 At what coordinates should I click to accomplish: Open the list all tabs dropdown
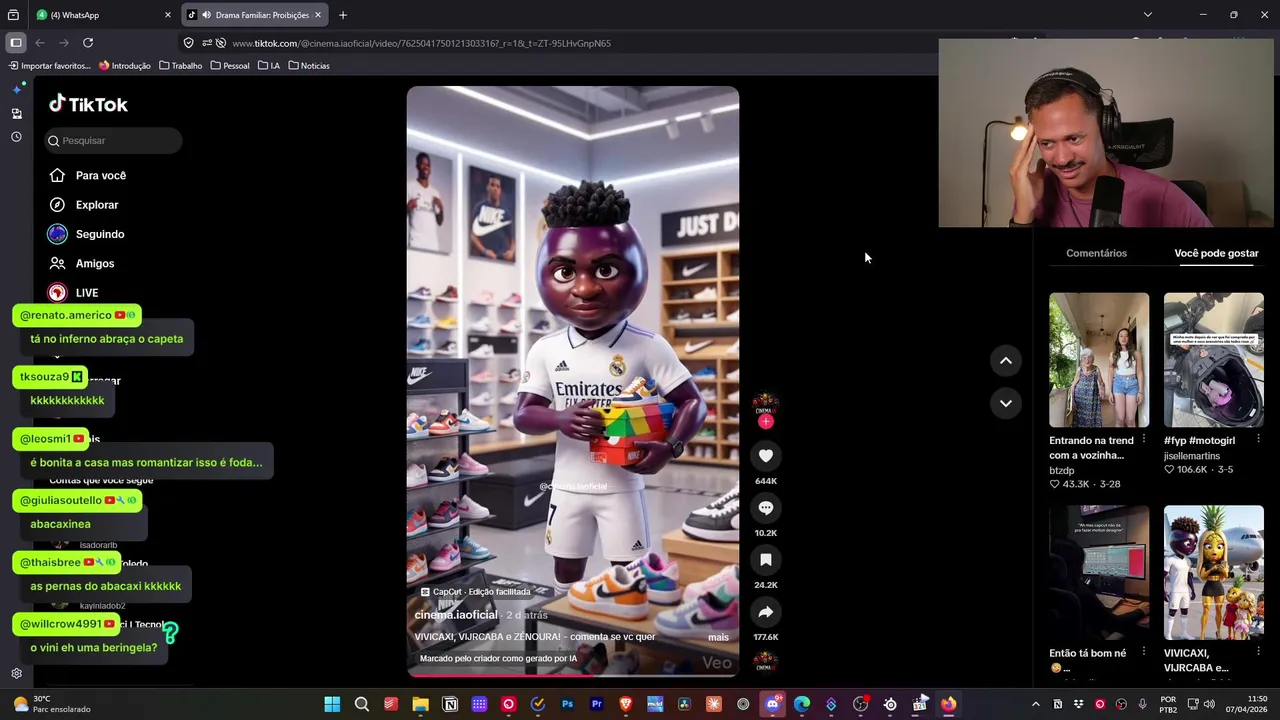(x=1148, y=15)
